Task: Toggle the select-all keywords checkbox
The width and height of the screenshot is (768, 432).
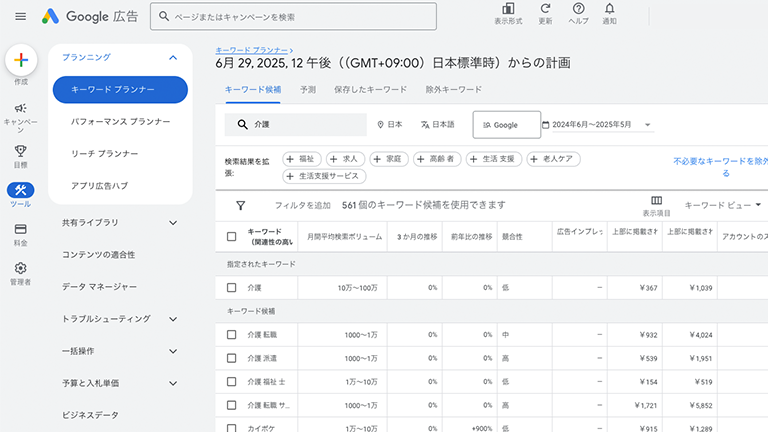Action: tap(232, 237)
